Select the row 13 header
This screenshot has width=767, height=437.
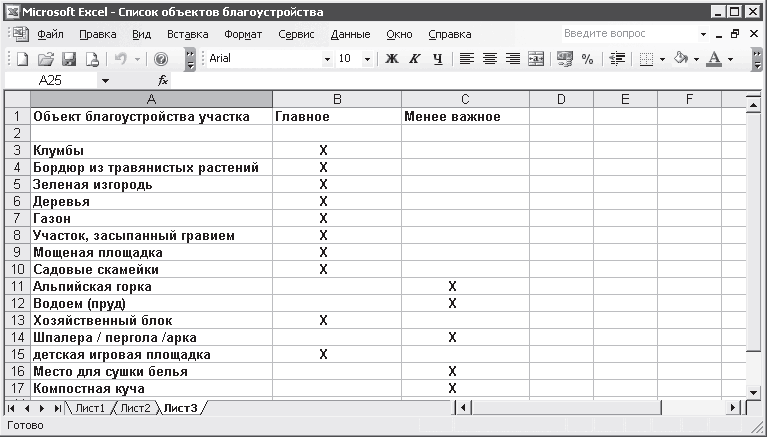coord(16,320)
